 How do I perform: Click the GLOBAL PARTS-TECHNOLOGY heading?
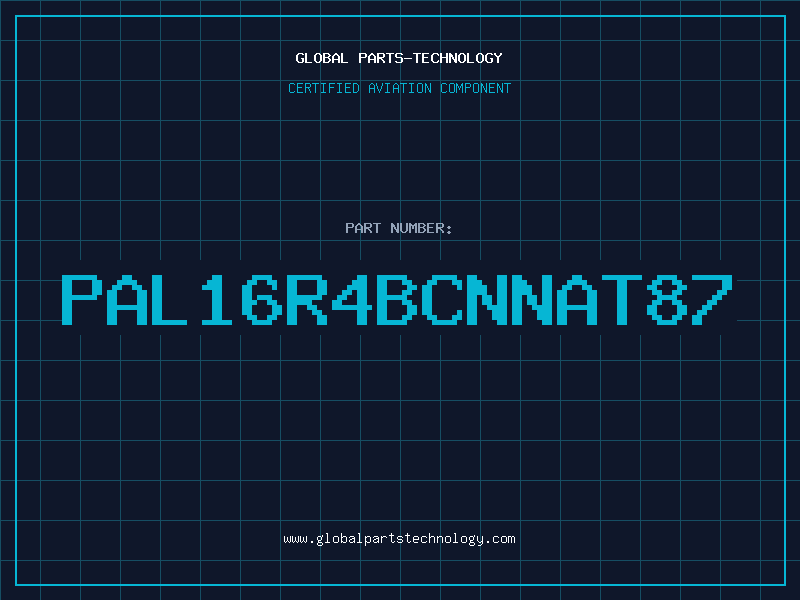pyautogui.click(x=399, y=58)
